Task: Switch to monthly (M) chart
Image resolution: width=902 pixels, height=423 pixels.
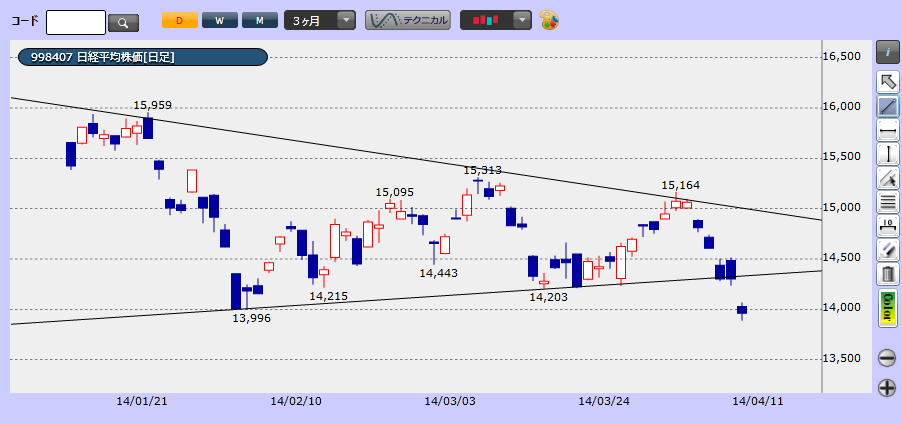Action: point(259,21)
